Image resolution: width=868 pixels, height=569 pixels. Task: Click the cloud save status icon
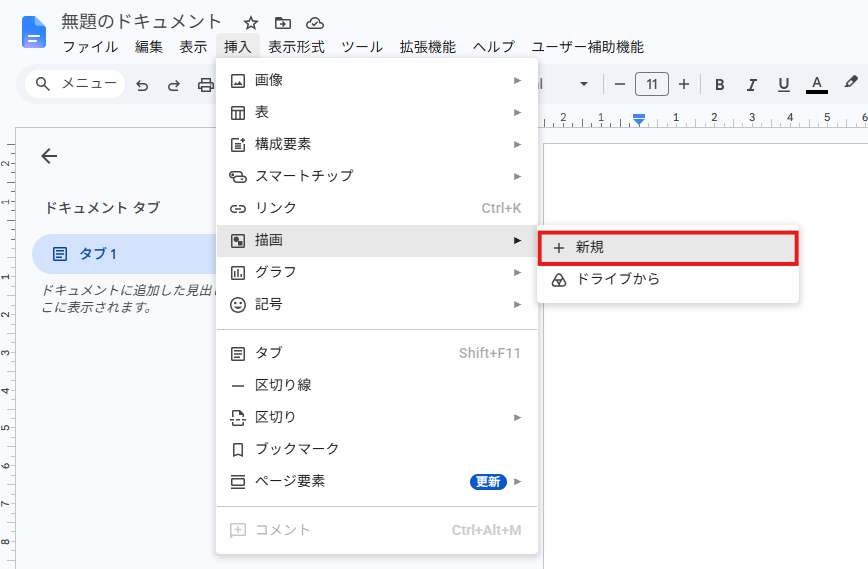coord(314,23)
